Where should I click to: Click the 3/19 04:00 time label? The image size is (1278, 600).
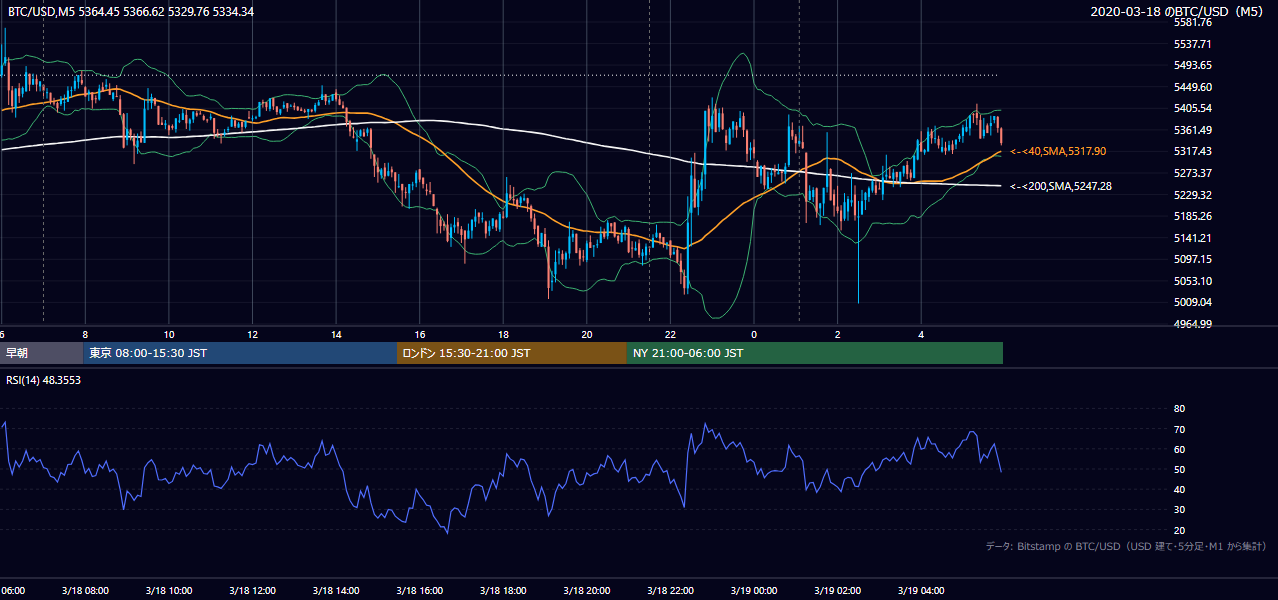(921, 590)
